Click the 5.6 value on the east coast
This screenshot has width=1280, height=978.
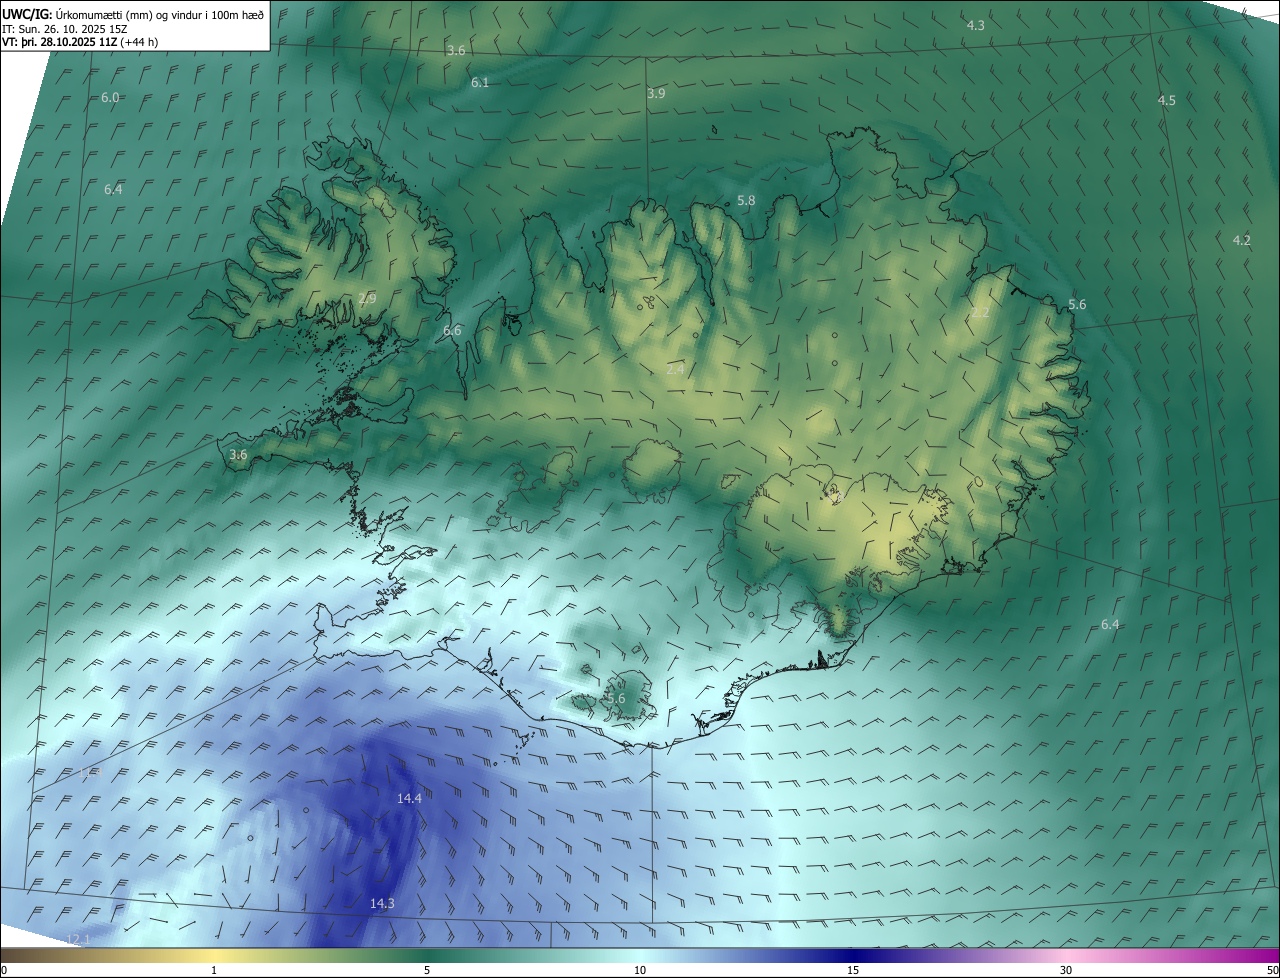(x=1077, y=304)
